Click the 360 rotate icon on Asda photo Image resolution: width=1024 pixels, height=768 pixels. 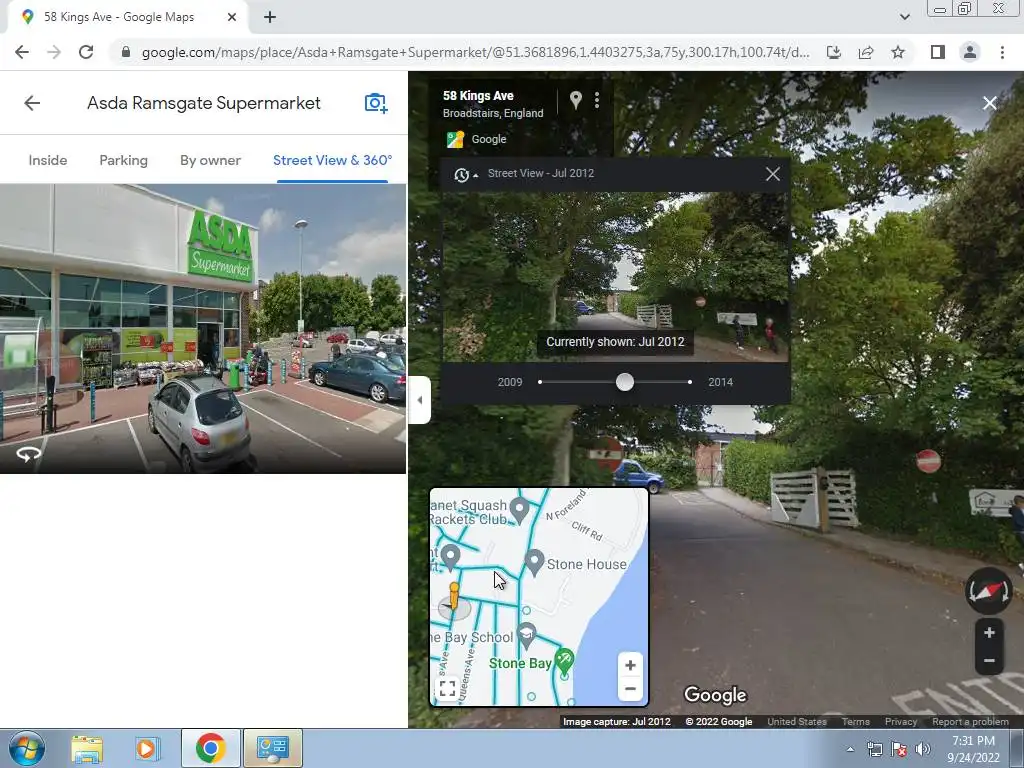pos(28,453)
